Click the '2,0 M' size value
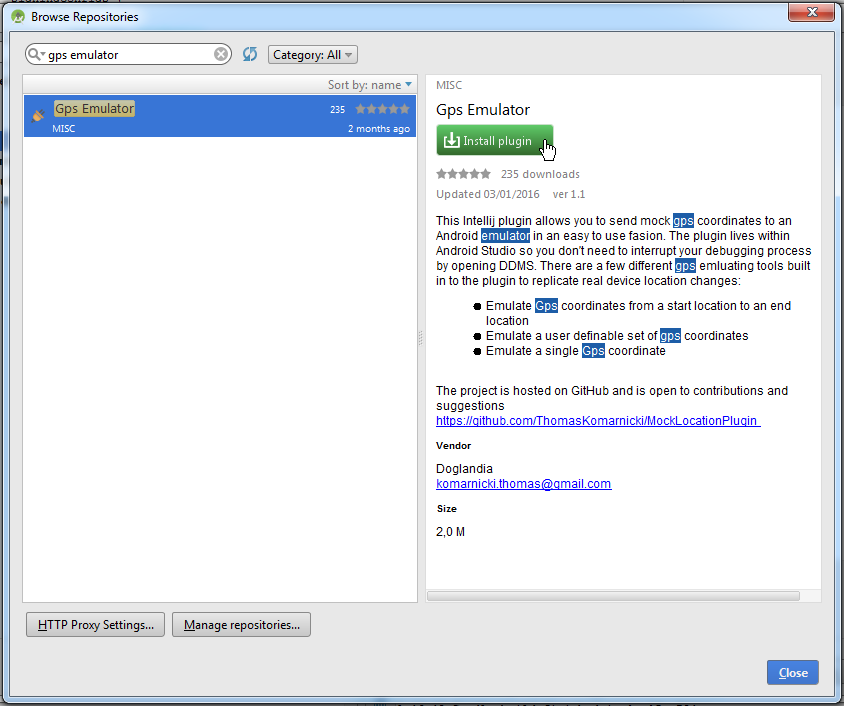Viewport: 844px width, 706px height. [x=451, y=532]
